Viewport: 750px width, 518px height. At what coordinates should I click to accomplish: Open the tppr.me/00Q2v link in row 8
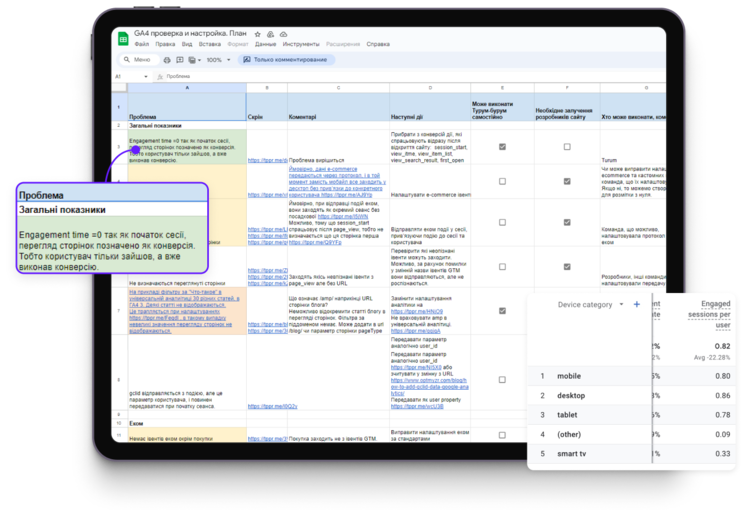coord(273,406)
